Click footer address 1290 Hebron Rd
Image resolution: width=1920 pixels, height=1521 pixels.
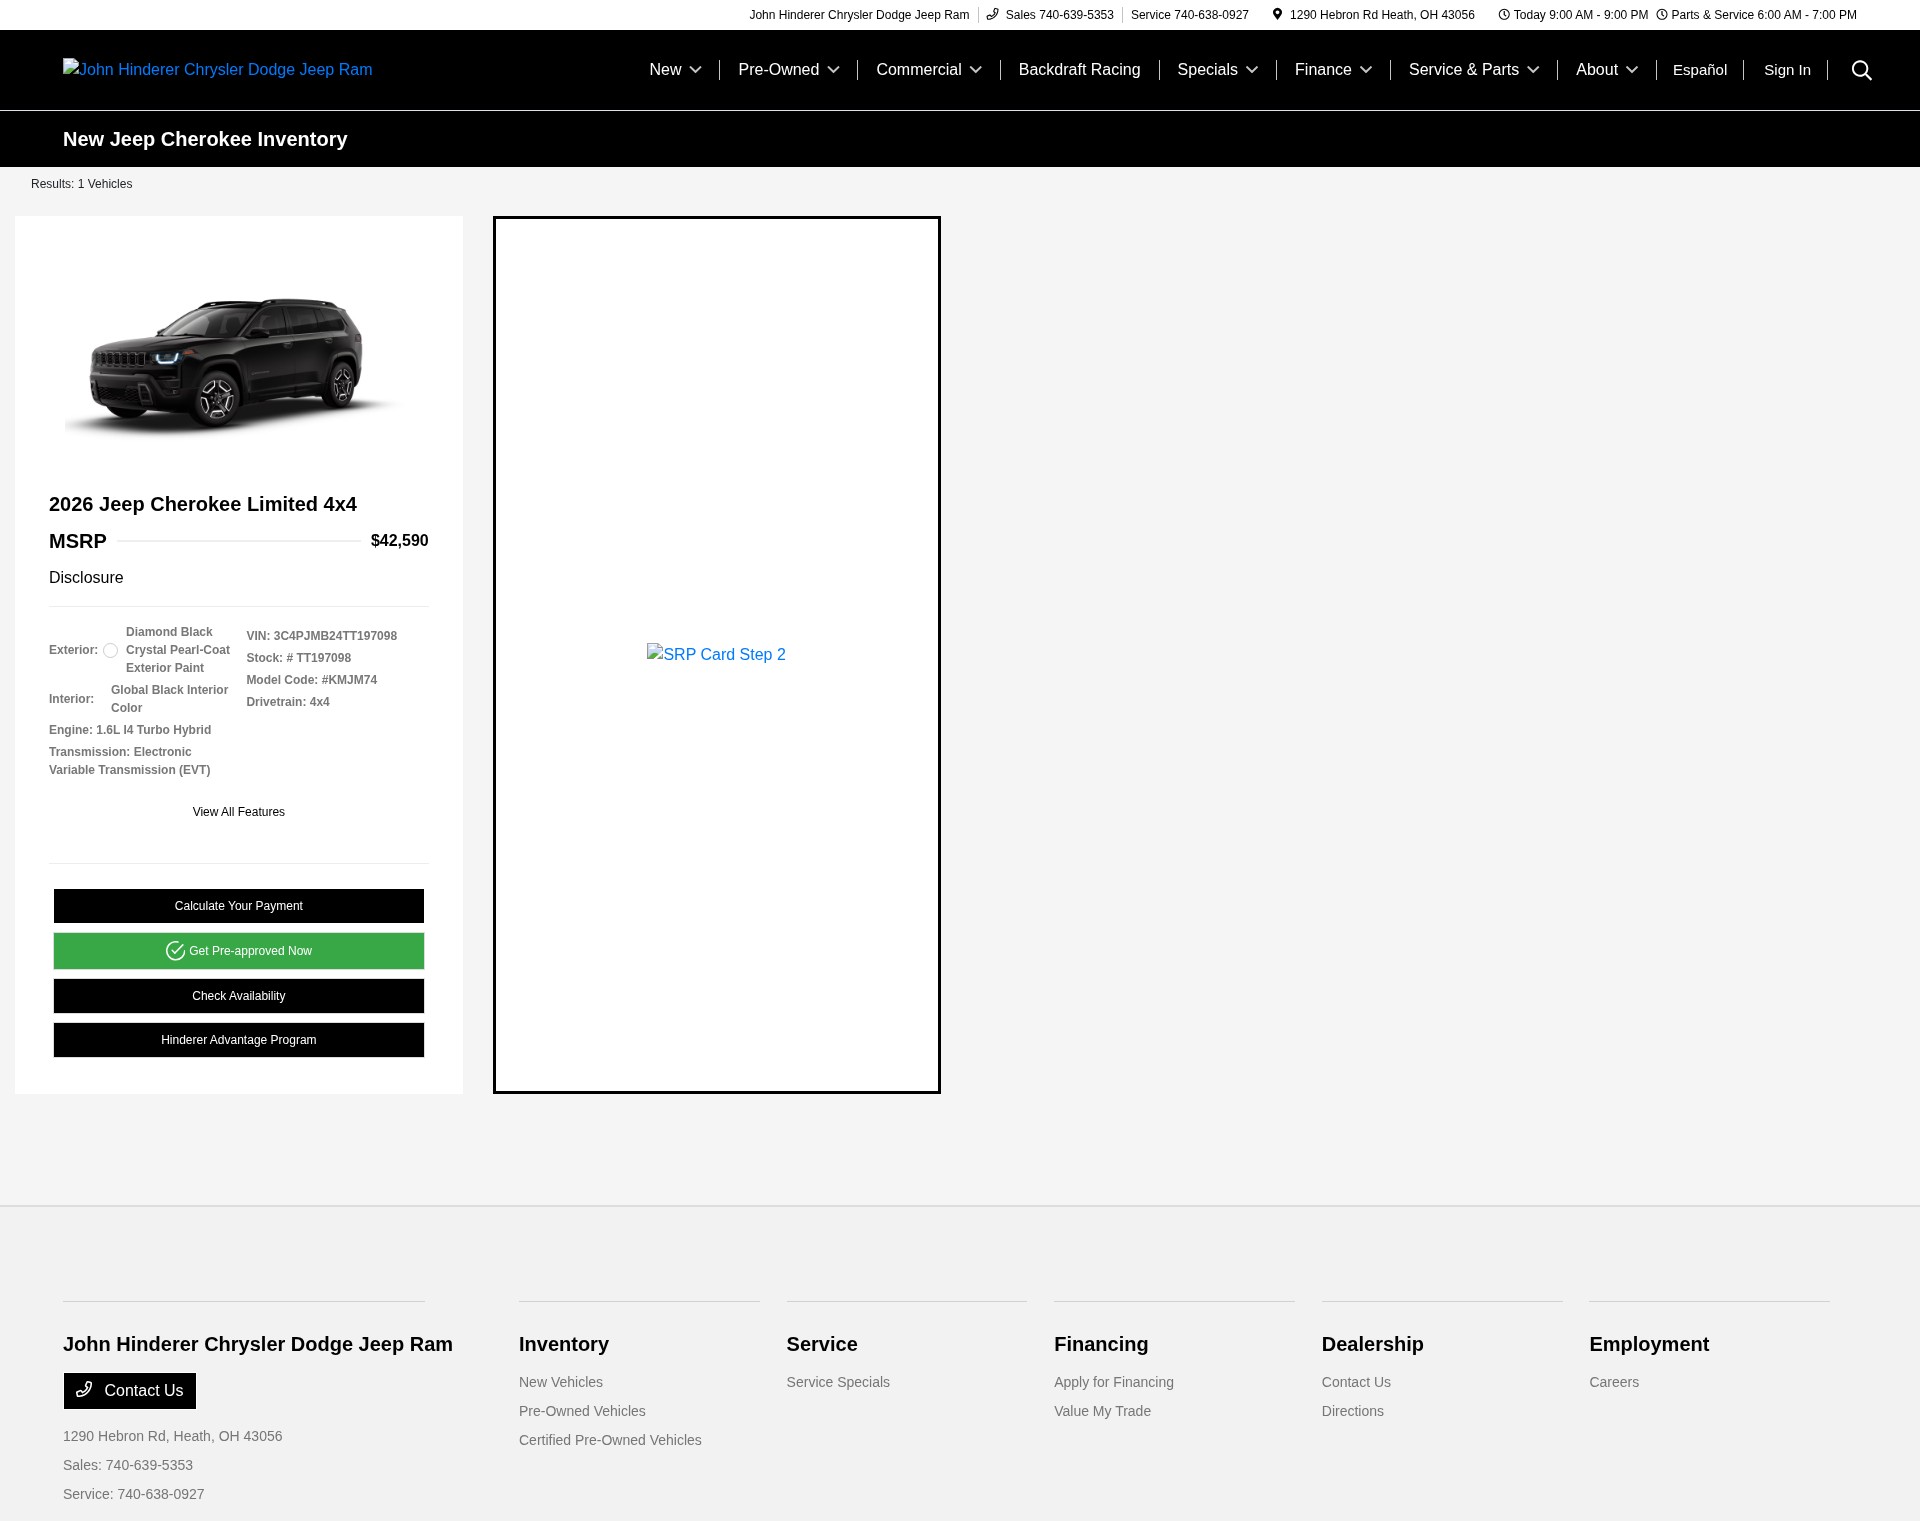[173, 1436]
